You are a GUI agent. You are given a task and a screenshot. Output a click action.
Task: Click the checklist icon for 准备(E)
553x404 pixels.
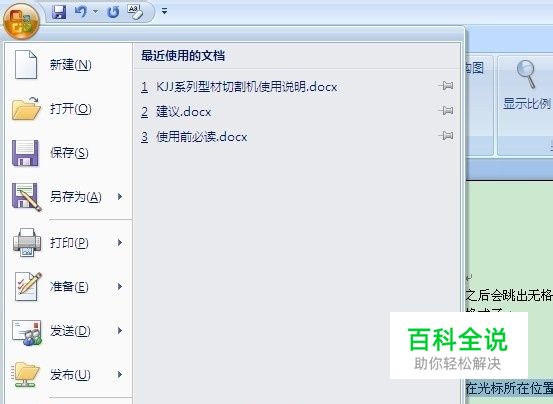[x=28, y=286]
